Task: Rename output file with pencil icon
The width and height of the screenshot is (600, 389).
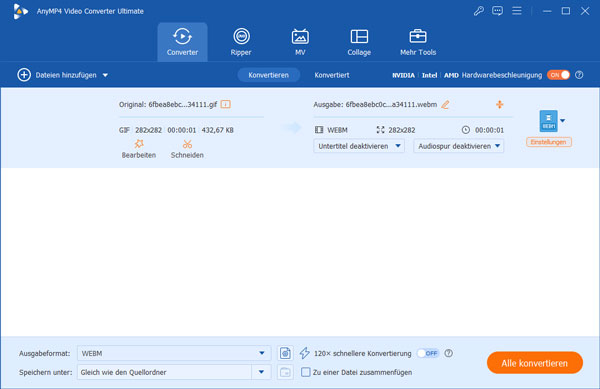Action: tap(445, 104)
